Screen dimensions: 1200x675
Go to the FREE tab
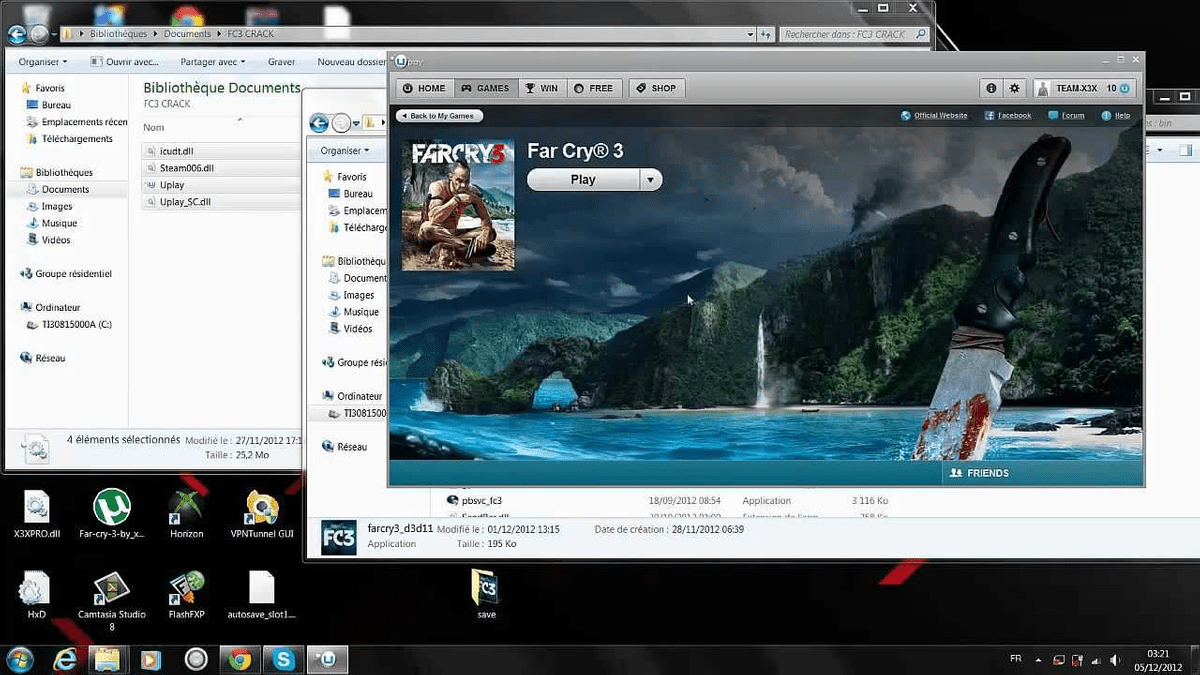593,88
